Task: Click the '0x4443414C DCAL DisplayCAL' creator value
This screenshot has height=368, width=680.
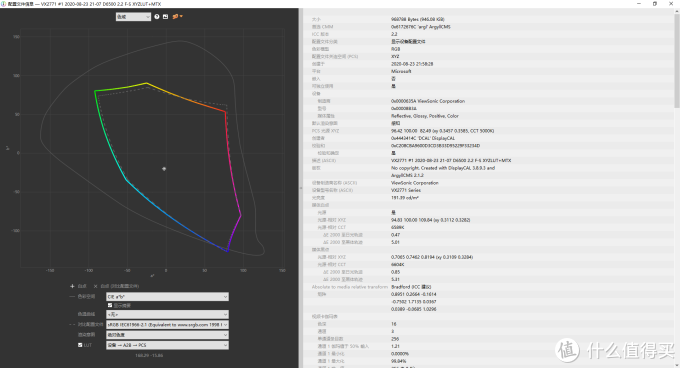Action: [x=423, y=138]
